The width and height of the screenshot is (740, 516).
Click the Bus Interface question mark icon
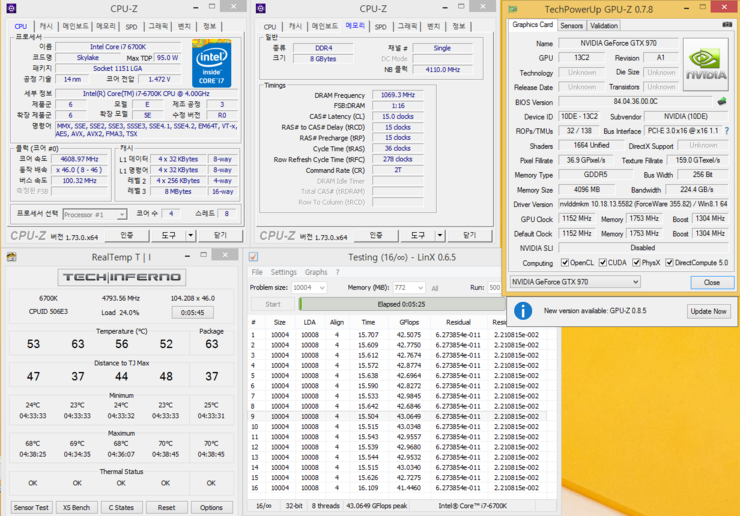(x=727, y=131)
